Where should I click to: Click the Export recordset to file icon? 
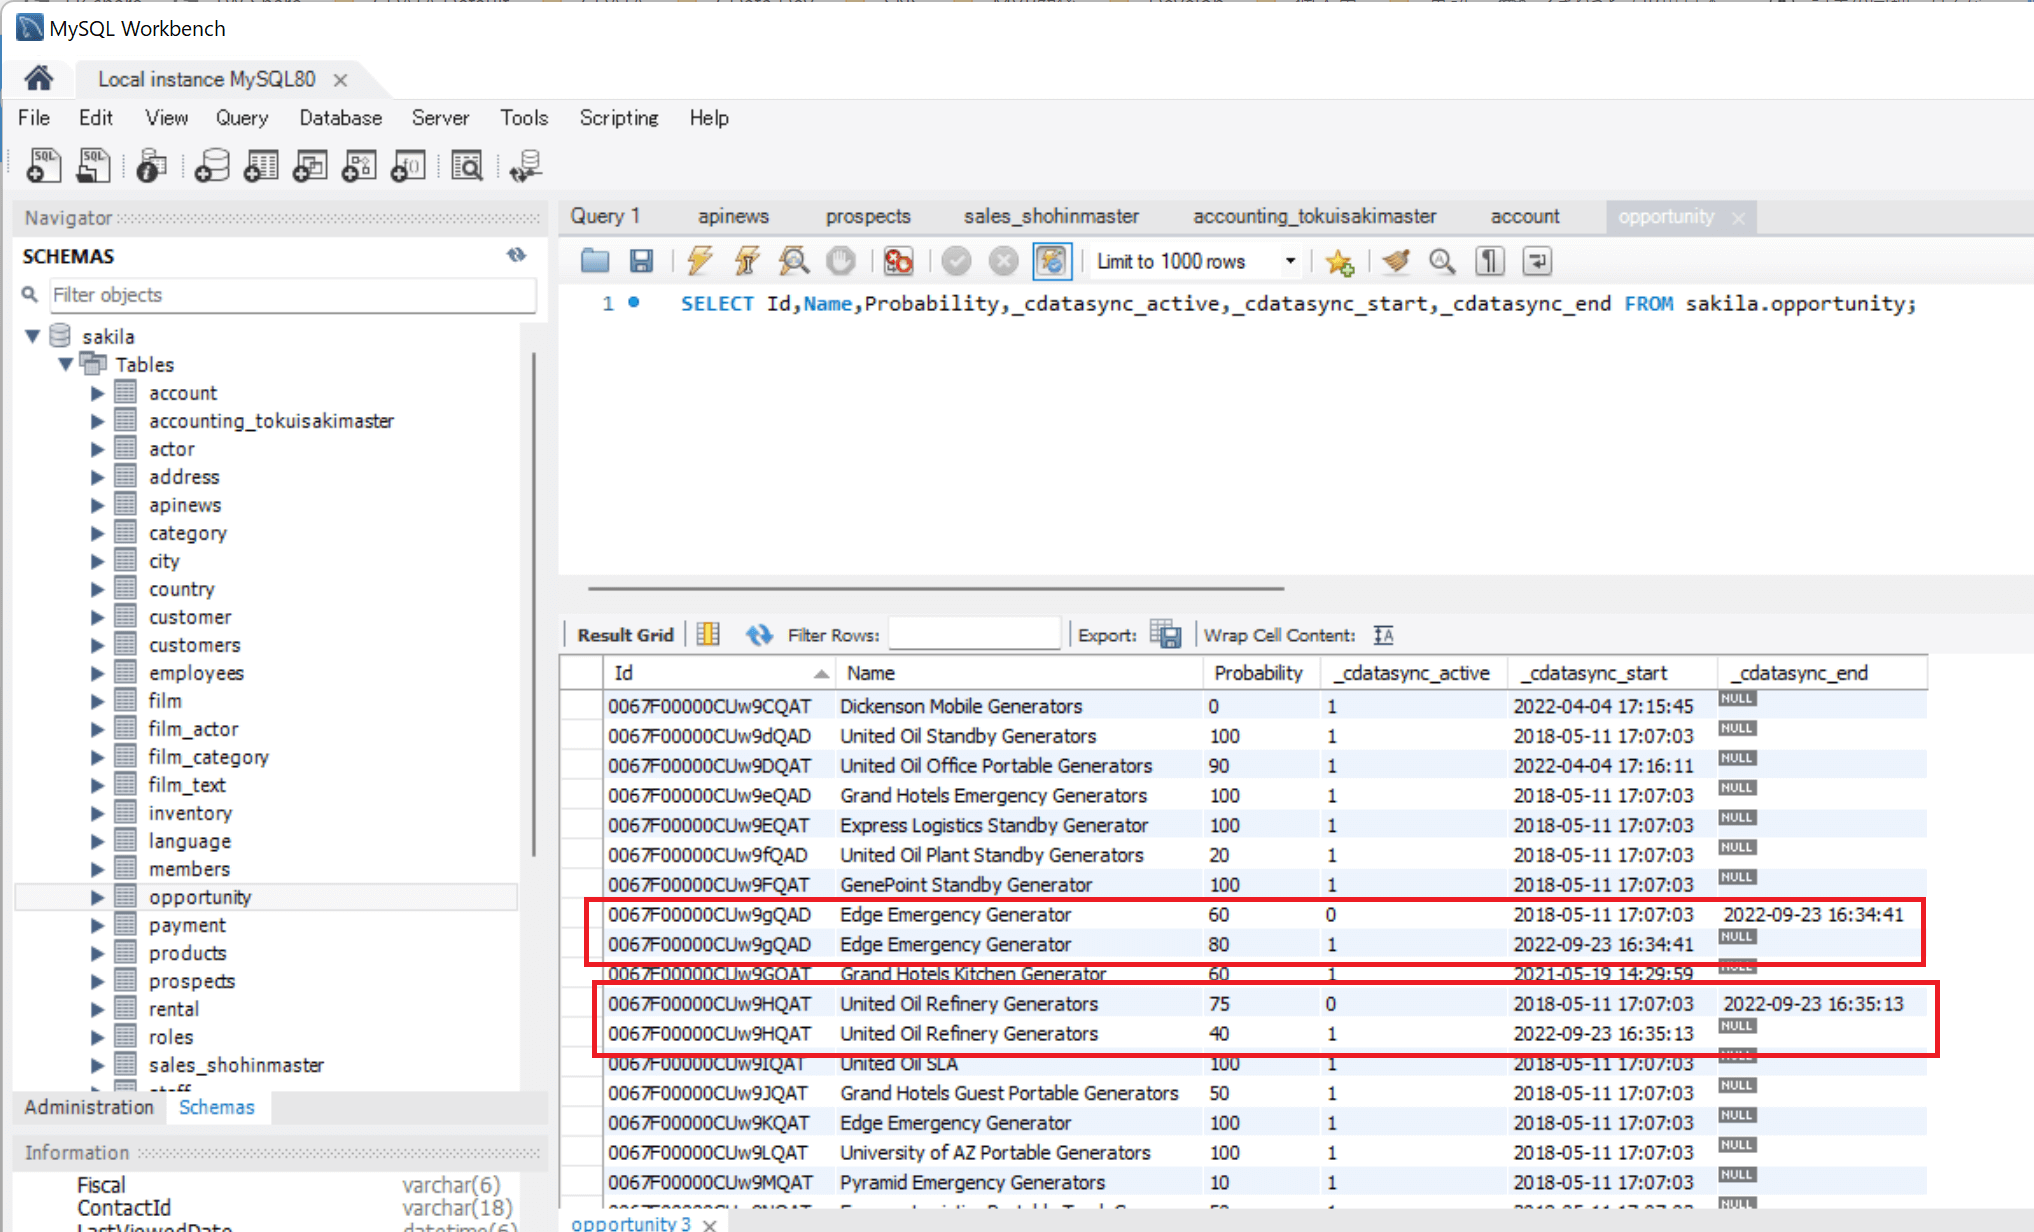coord(1165,635)
